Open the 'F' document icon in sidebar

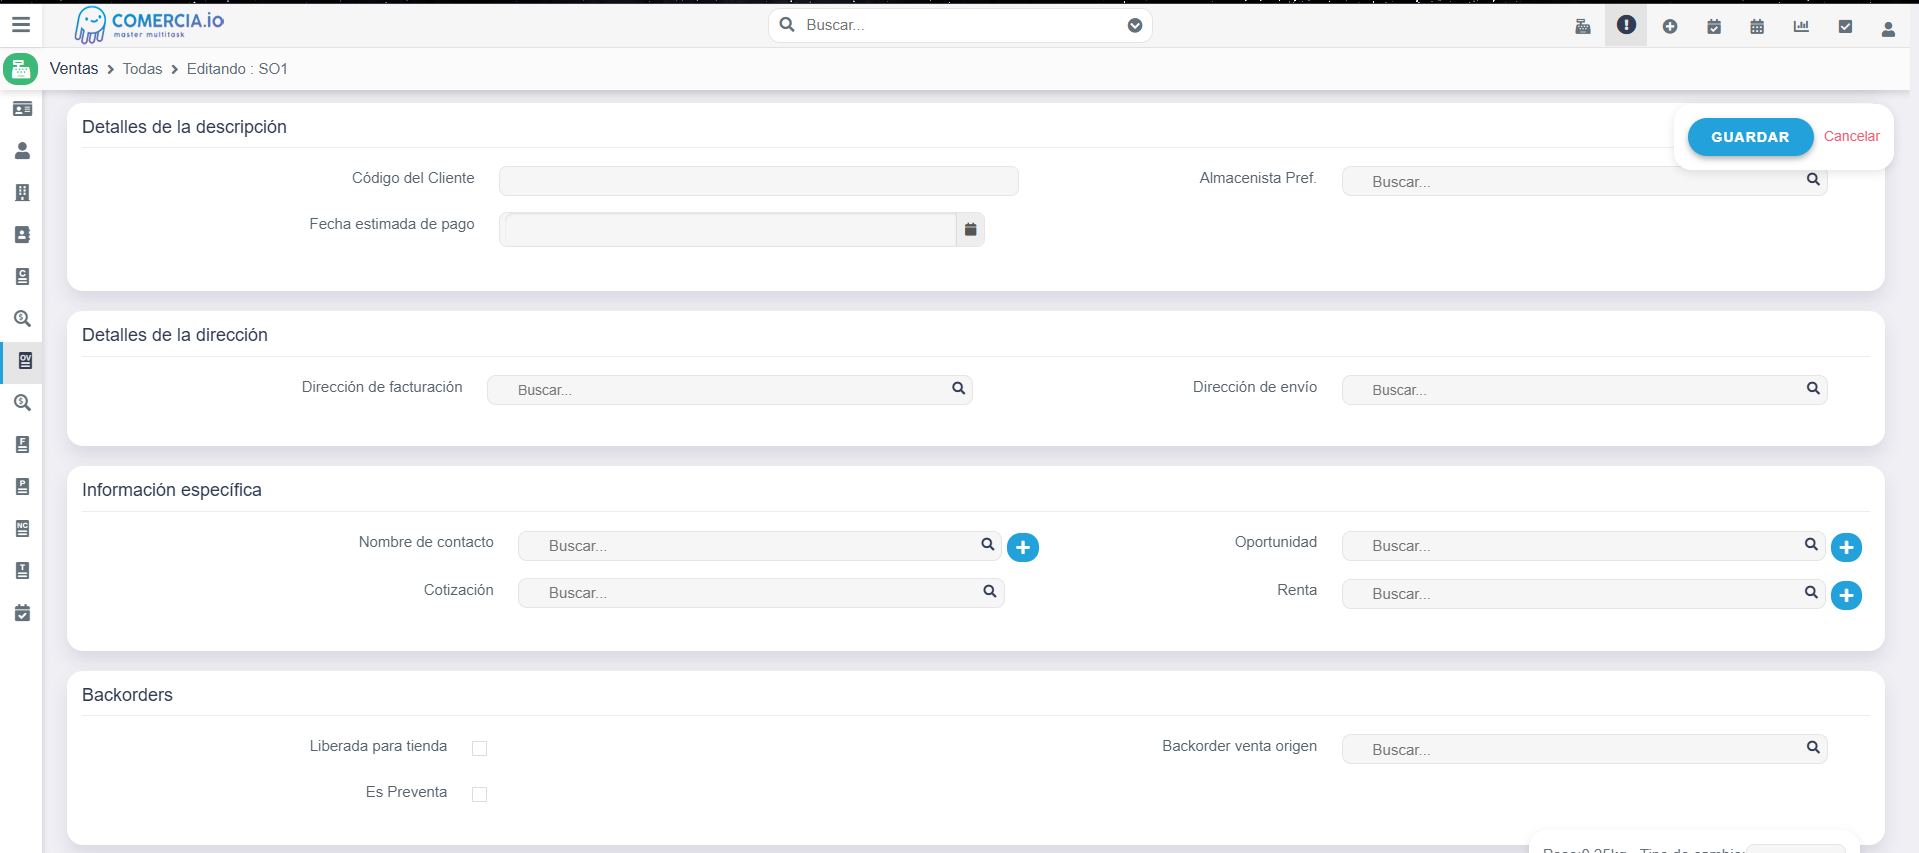click(22, 445)
